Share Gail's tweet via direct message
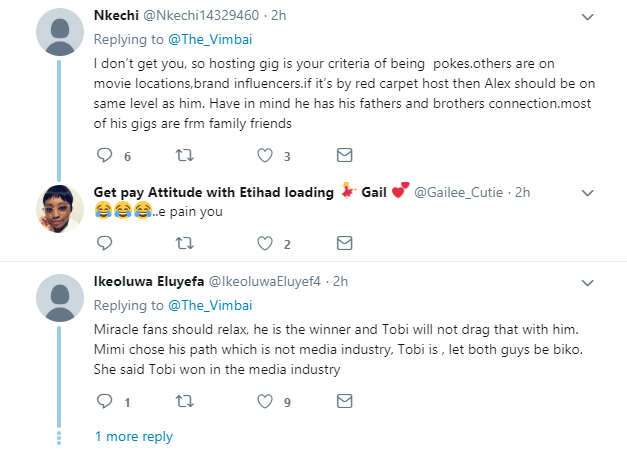This screenshot has height=454, width=627. point(344,243)
